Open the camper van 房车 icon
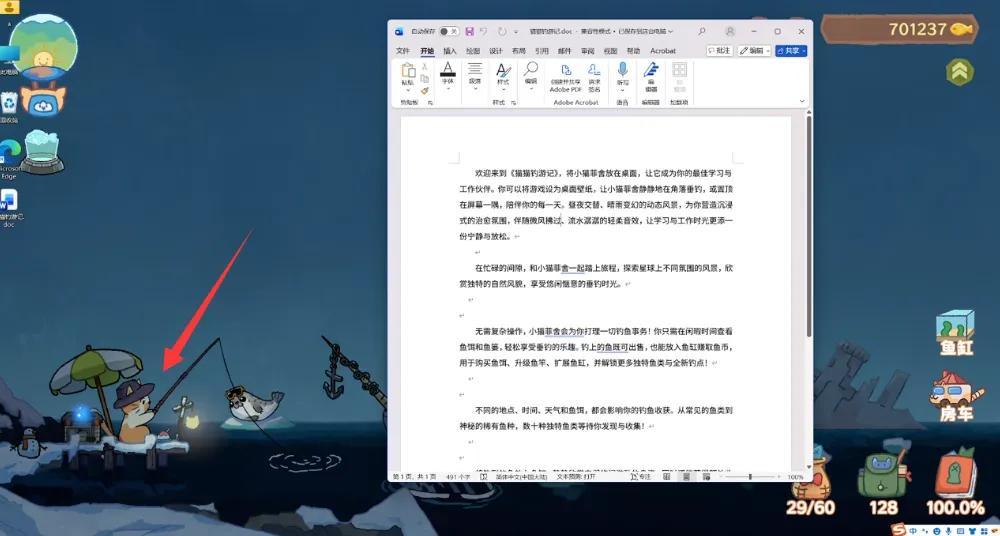1000x536 pixels. tap(955, 396)
